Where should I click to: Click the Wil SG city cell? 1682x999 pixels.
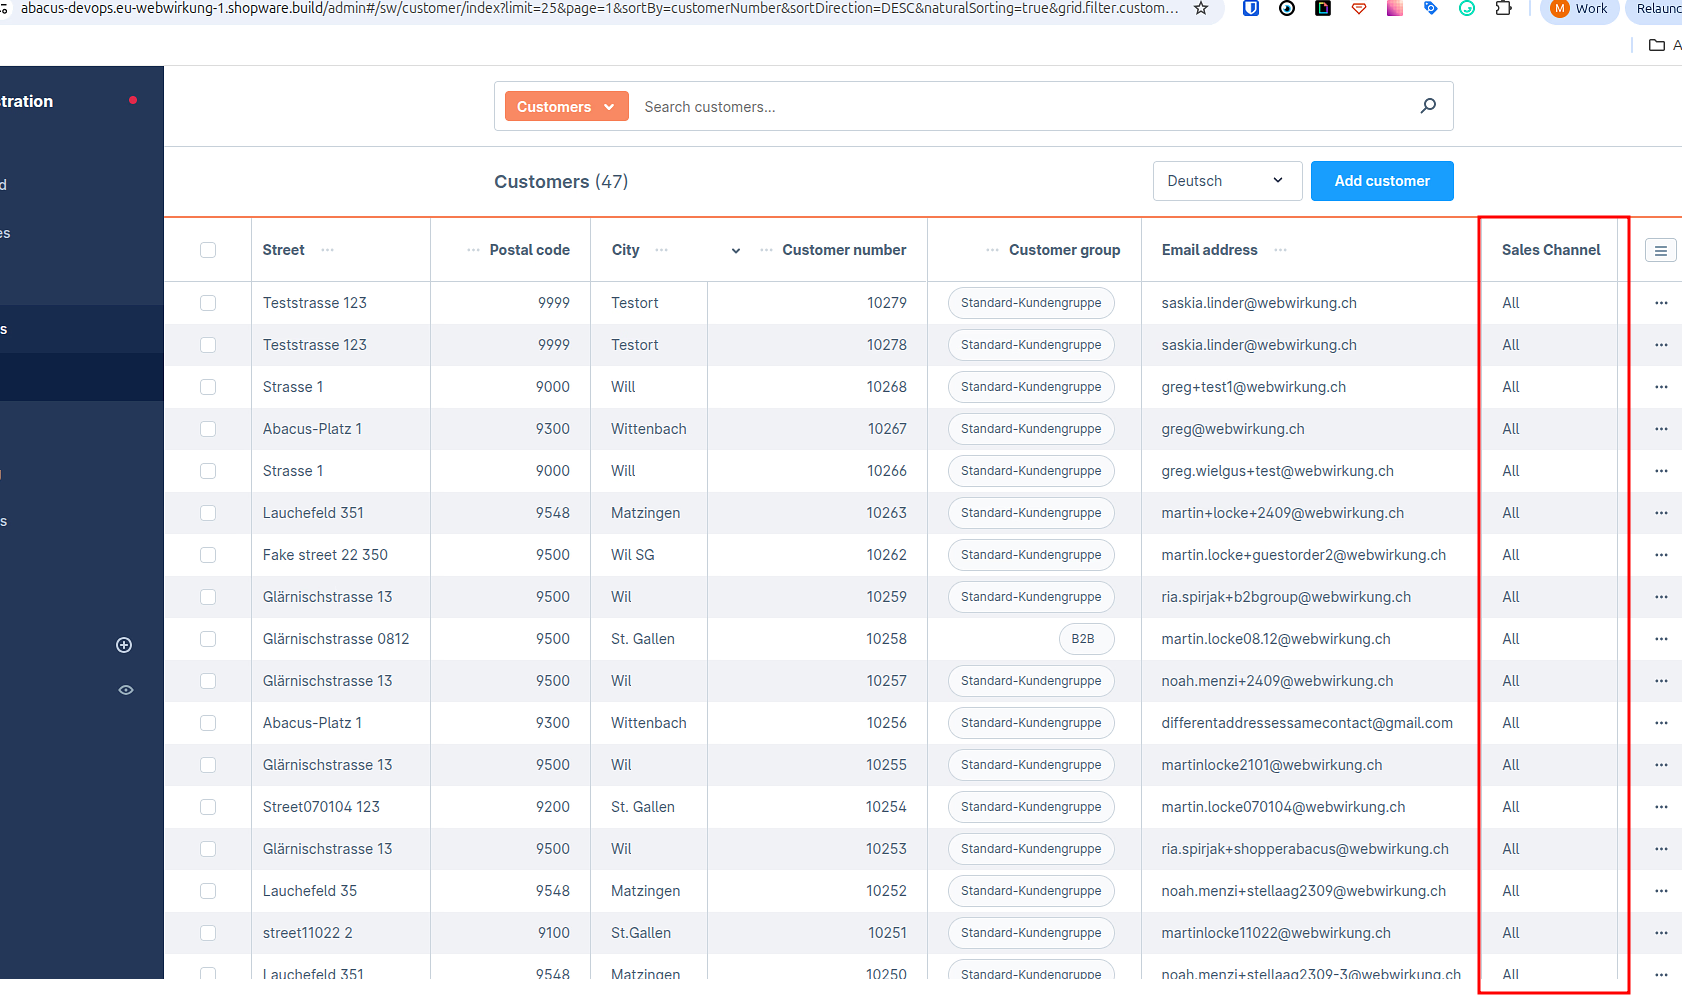click(x=633, y=555)
